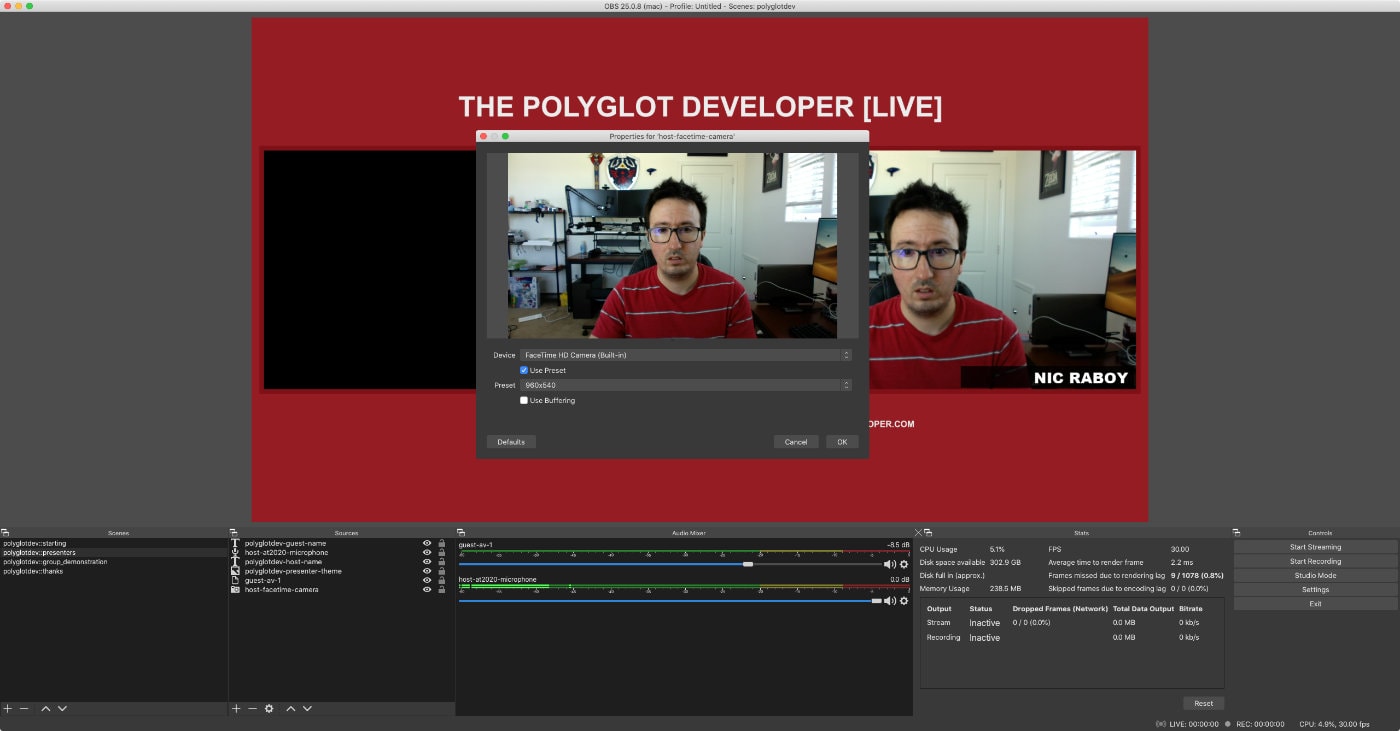The image size is (1400, 731).
Task: Reset statistics with the Reset button
Action: [x=1203, y=703]
